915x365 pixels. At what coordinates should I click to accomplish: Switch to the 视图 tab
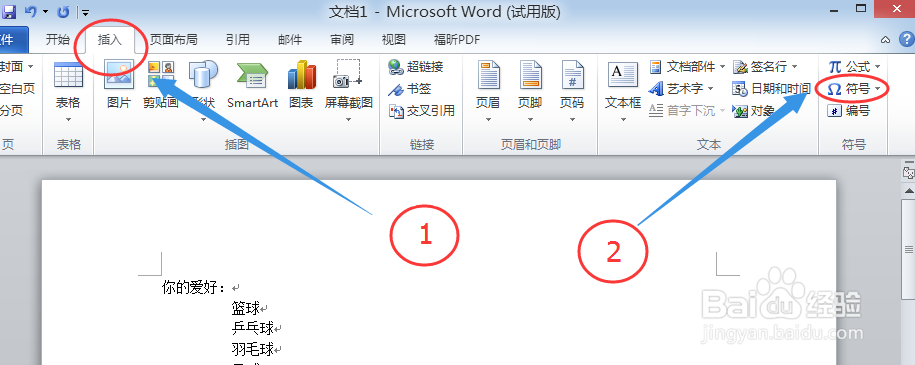[393, 39]
